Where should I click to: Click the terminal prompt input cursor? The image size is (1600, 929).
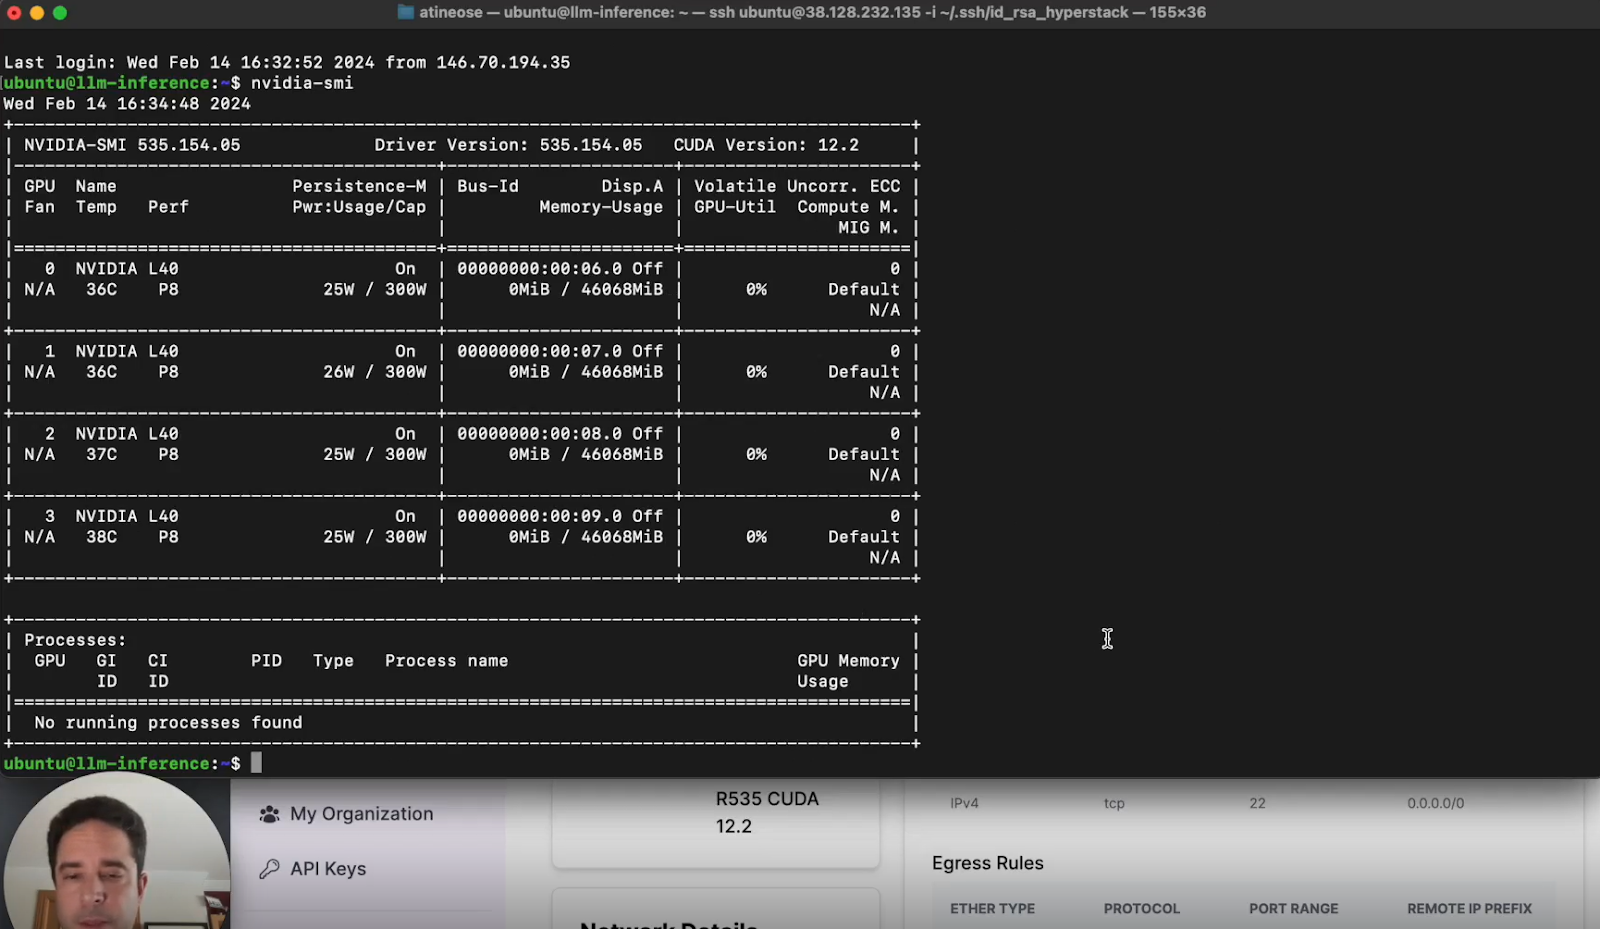pyautogui.click(x=256, y=763)
